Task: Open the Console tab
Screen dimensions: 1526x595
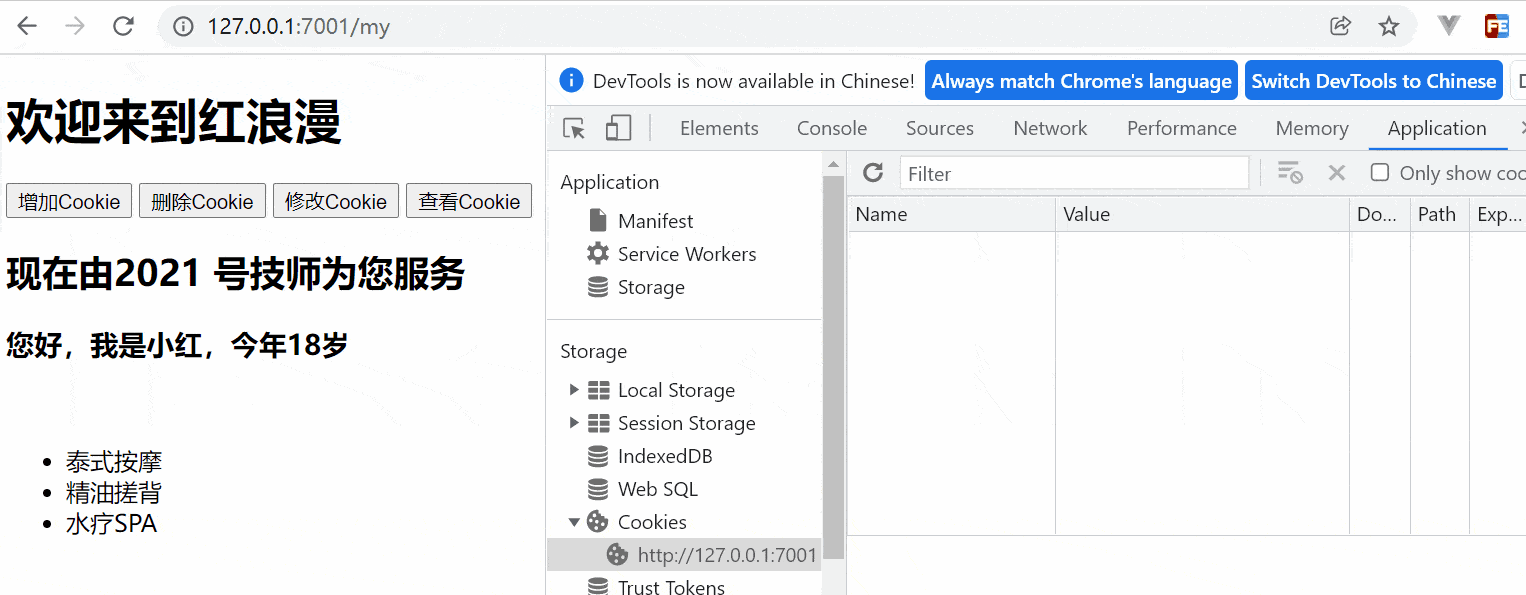Action: [x=832, y=128]
